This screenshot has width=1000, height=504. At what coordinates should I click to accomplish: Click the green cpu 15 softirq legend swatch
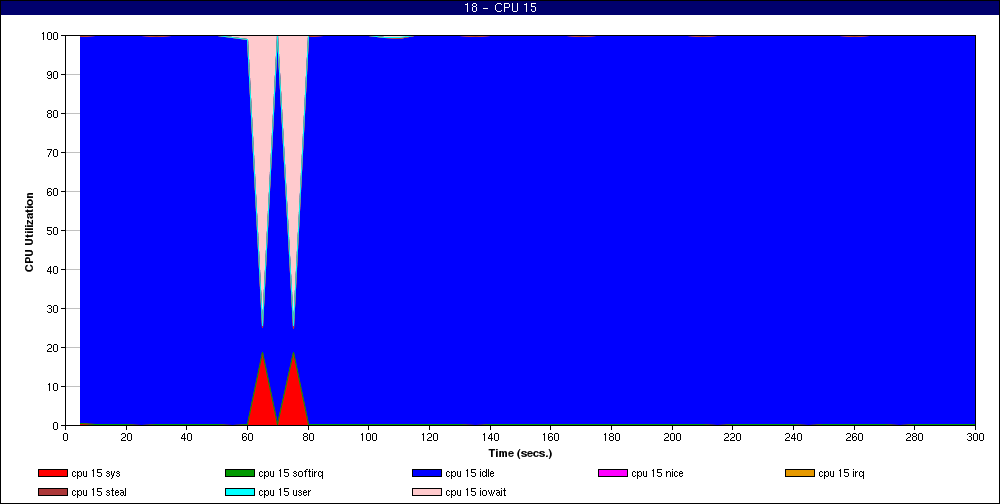click(239, 473)
